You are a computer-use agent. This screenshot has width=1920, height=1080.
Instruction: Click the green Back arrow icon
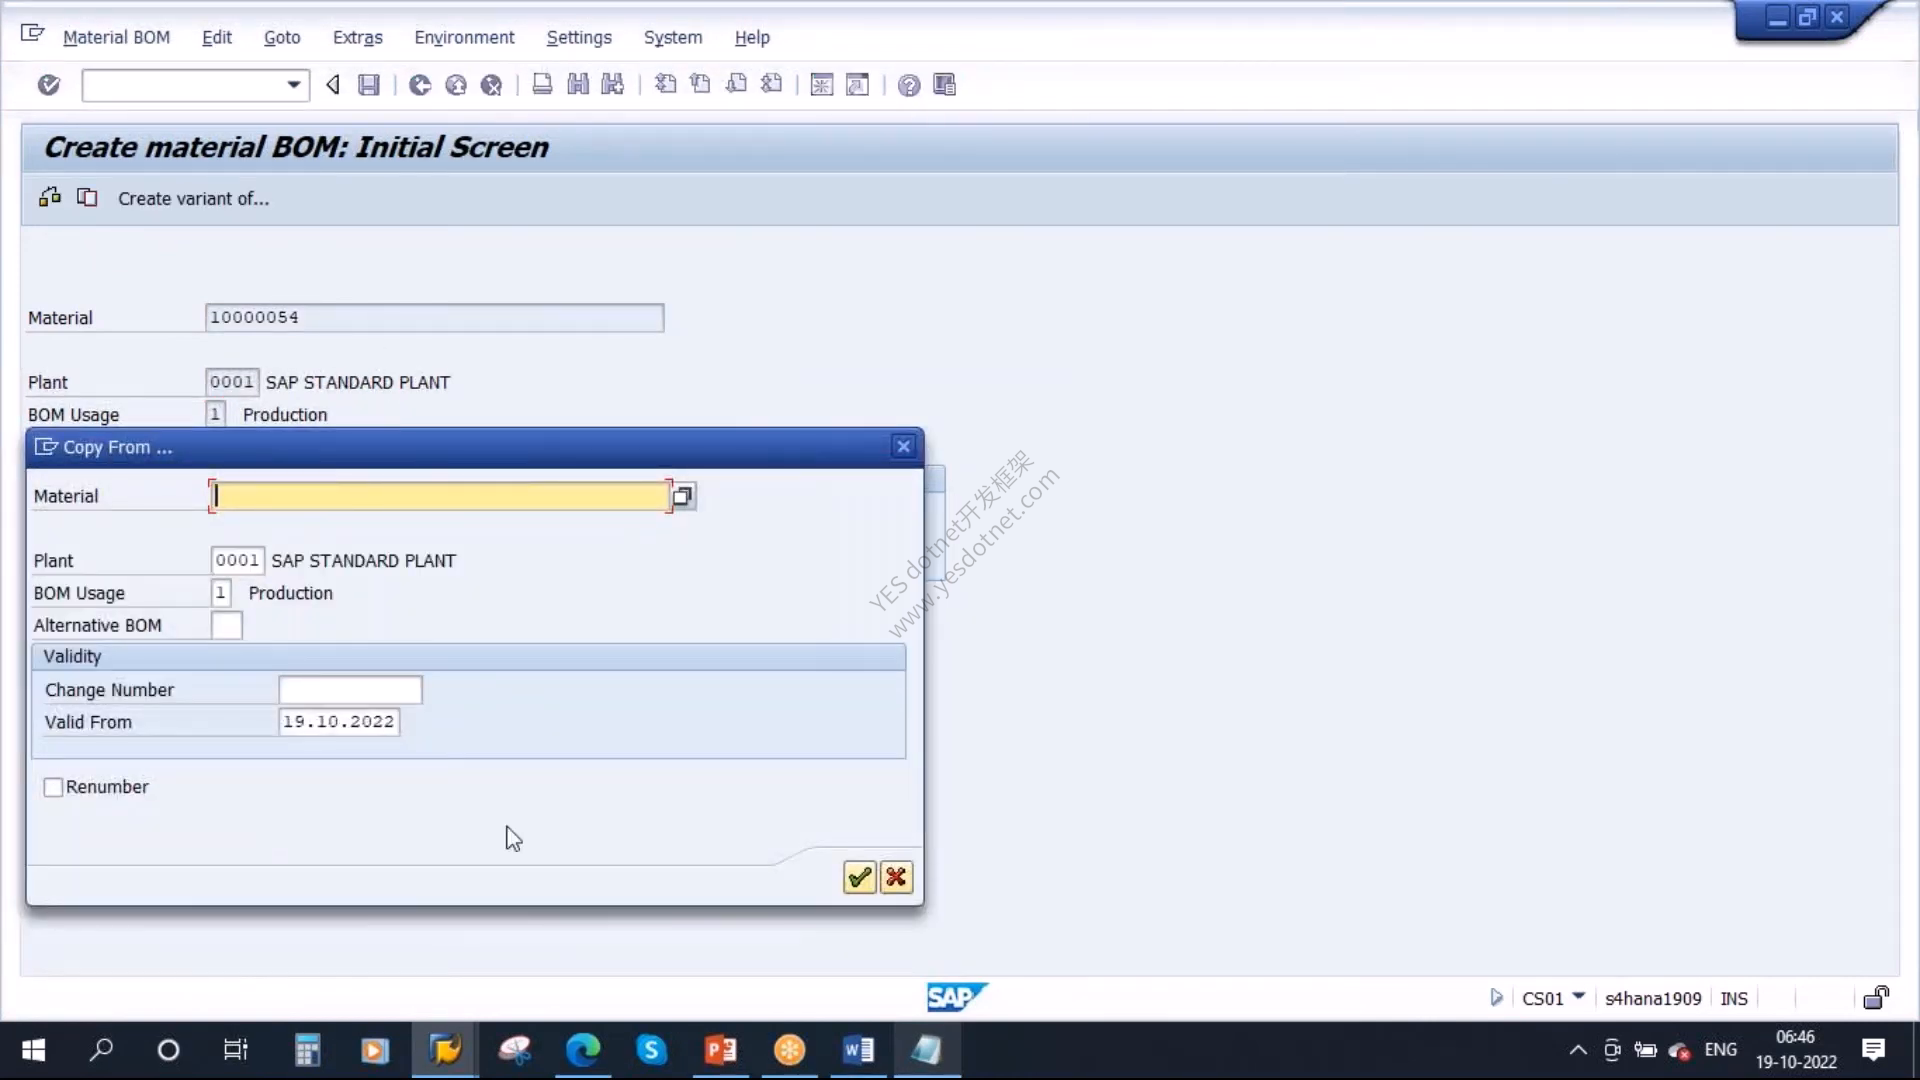pos(420,85)
